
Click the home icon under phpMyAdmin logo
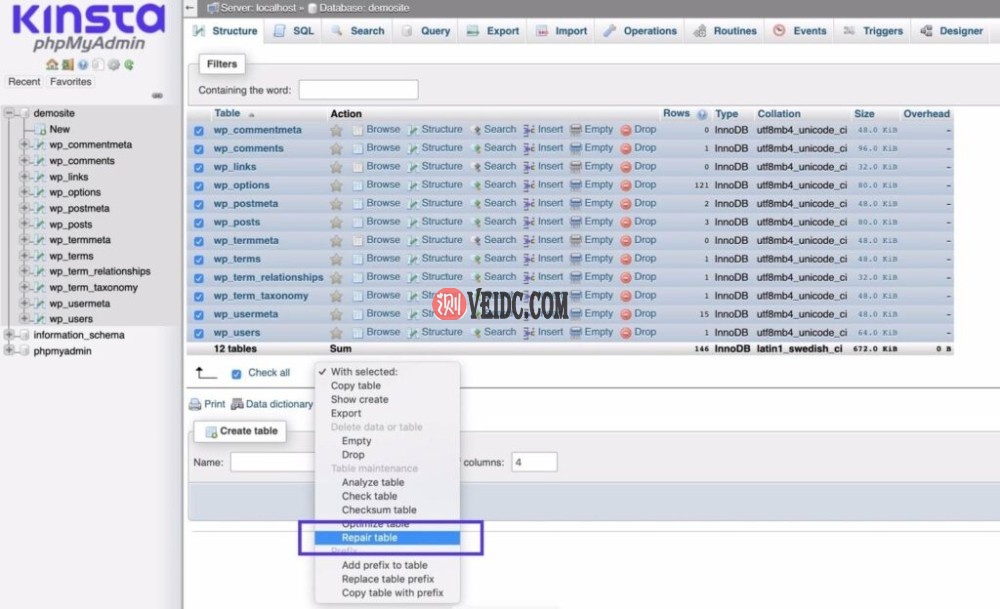pyautogui.click(x=52, y=65)
